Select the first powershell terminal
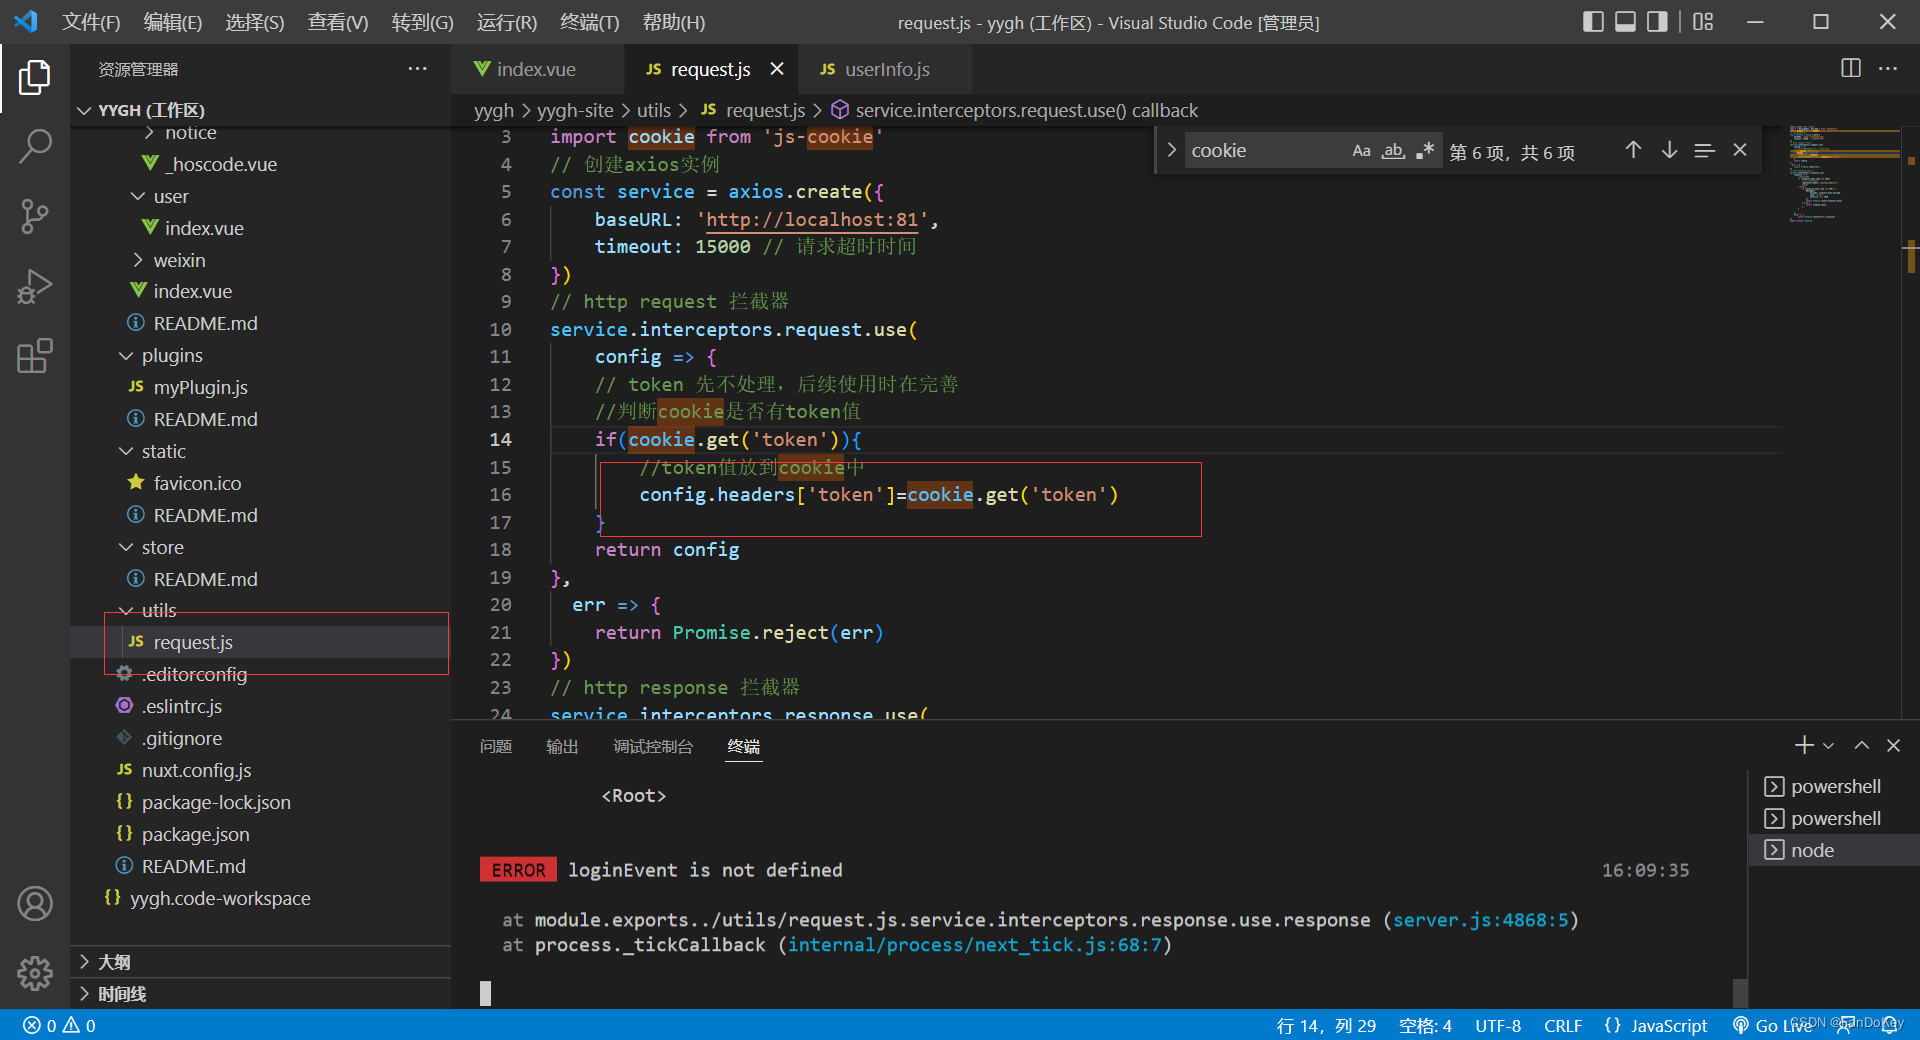The width and height of the screenshot is (1920, 1040). click(1832, 786)
